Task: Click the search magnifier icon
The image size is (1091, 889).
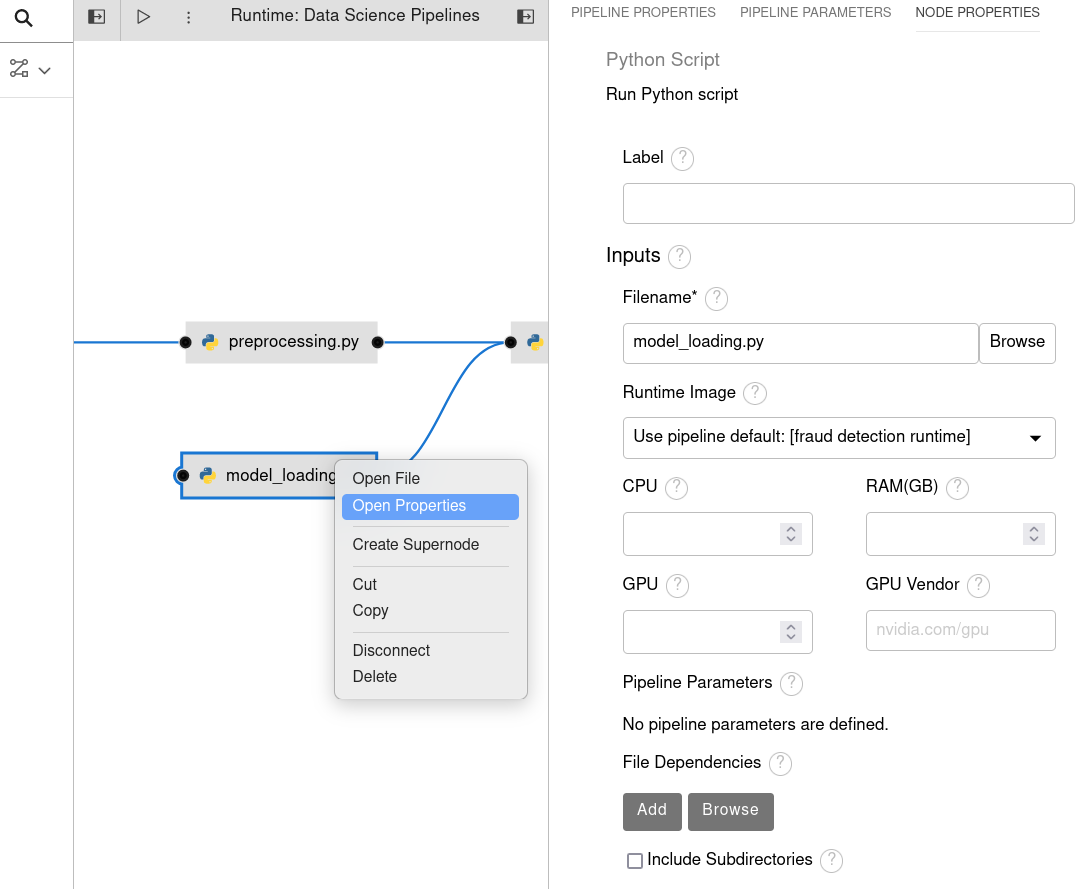Action: click(x=24, y=18)
